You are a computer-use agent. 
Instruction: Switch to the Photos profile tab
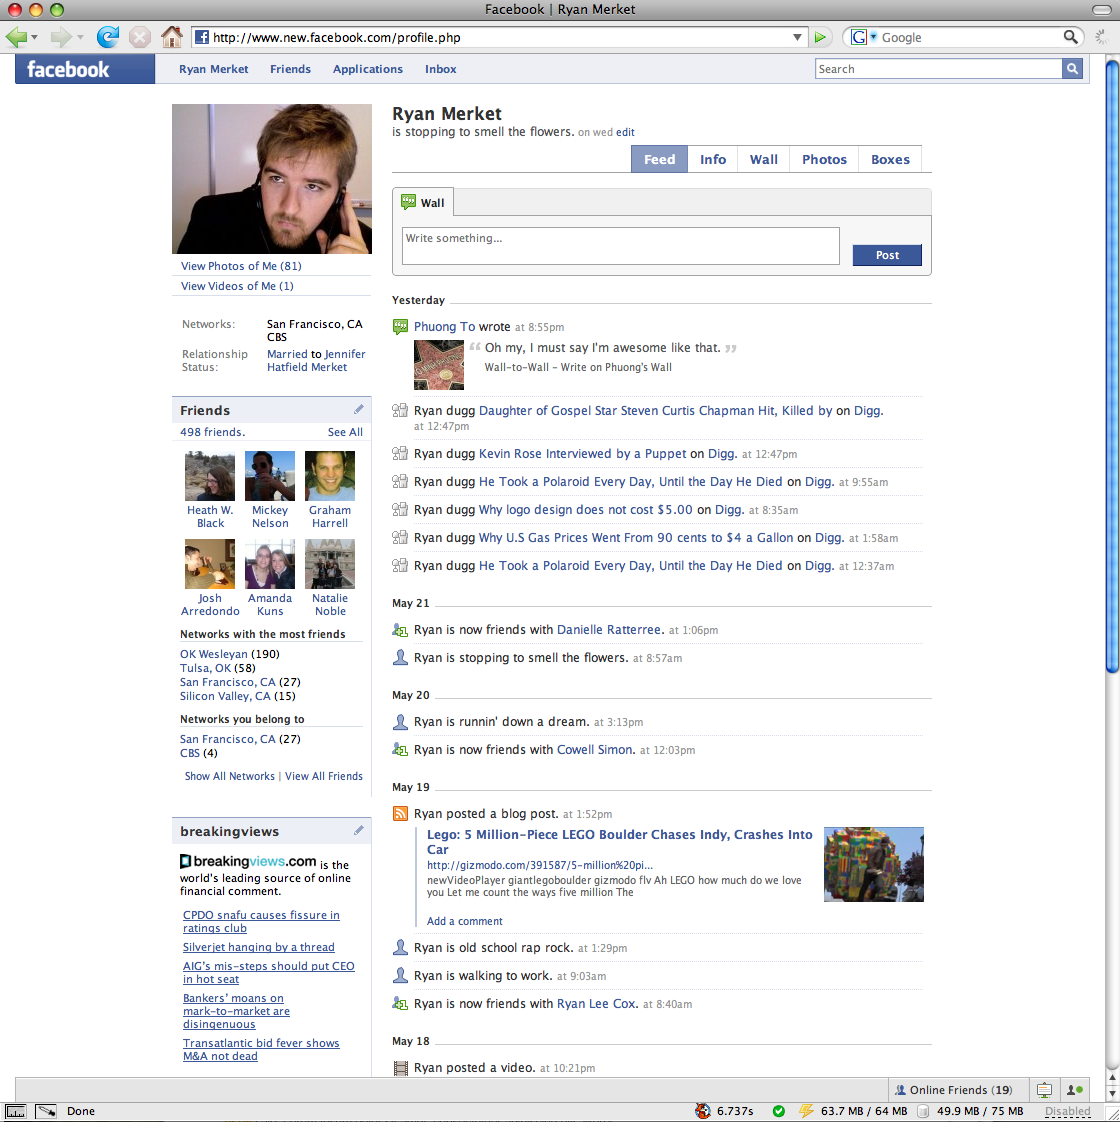coord(824,159)
